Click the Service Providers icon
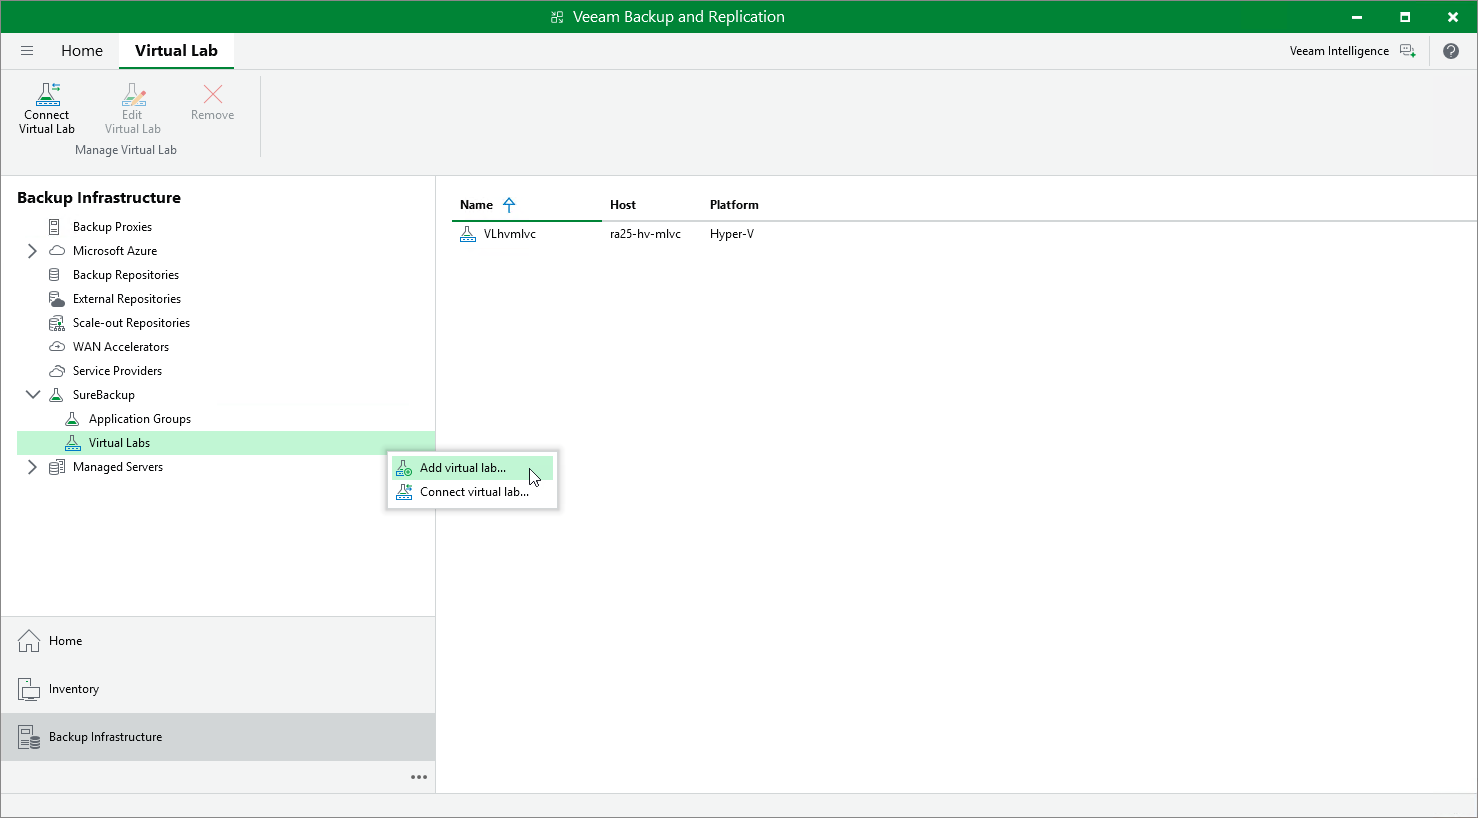This screenshot has width=1478, height=818. 57,371
